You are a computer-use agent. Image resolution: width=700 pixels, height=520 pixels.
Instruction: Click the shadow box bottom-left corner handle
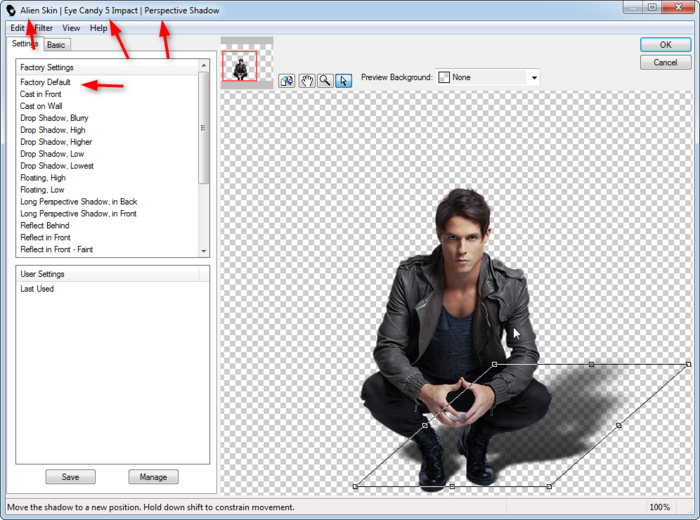(355, 487)
